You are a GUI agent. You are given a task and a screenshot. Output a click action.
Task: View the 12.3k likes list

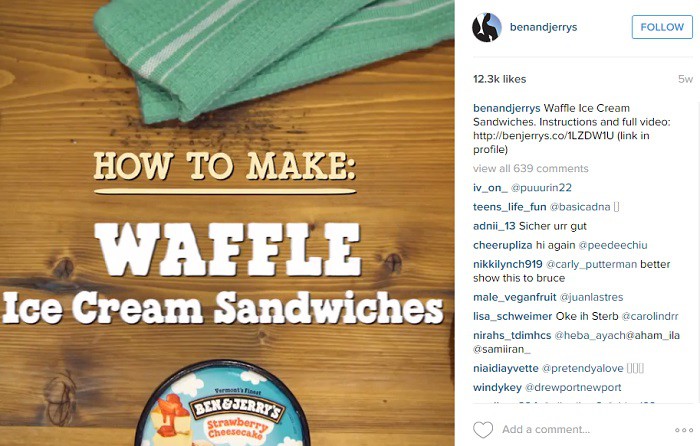click(x=500, y=79)
